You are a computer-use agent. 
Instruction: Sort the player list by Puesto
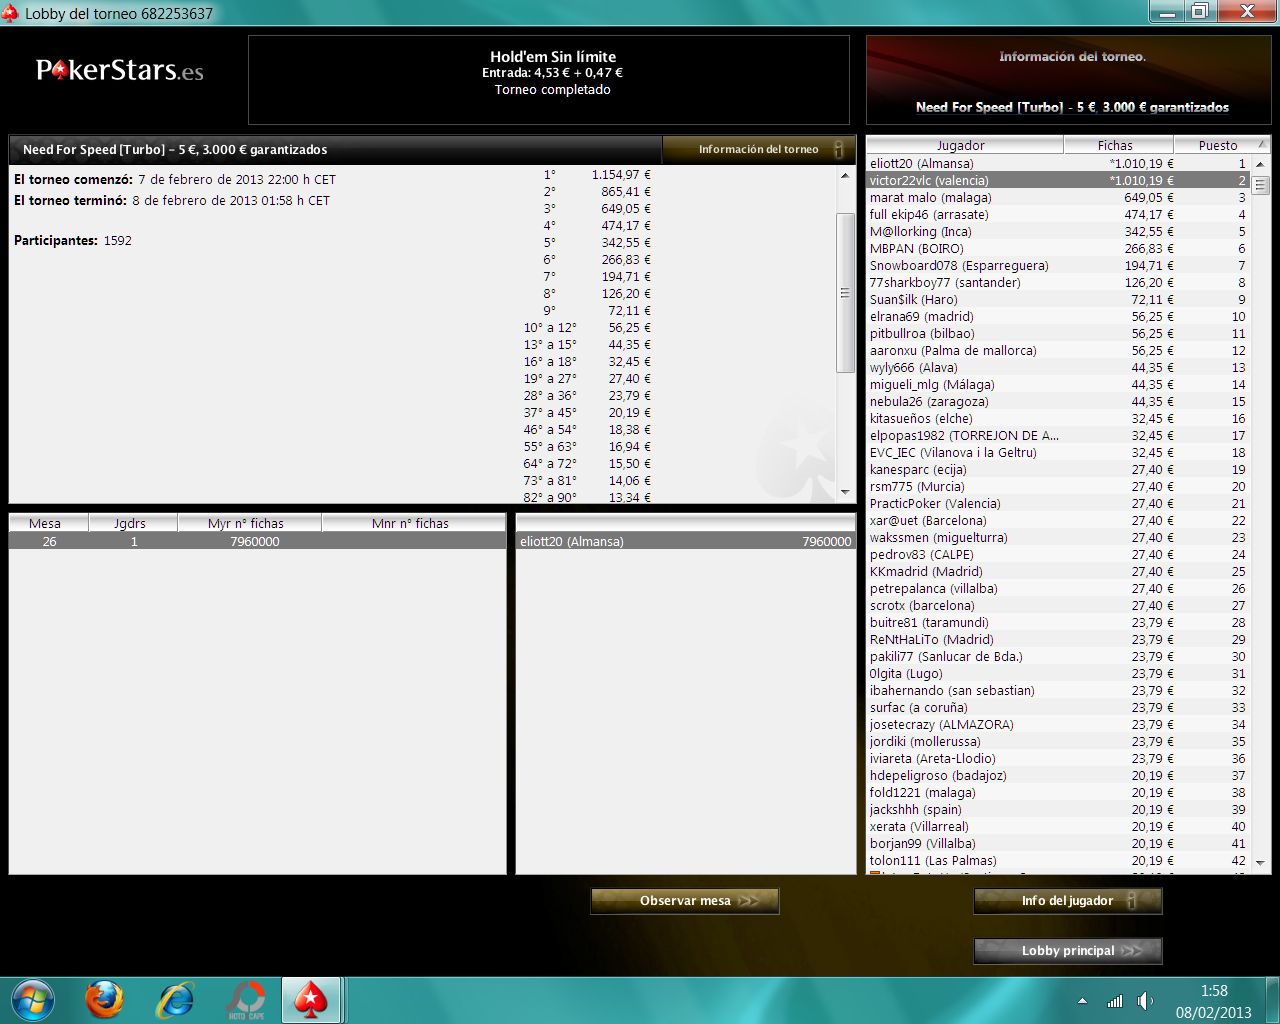tap(1220, 145)
